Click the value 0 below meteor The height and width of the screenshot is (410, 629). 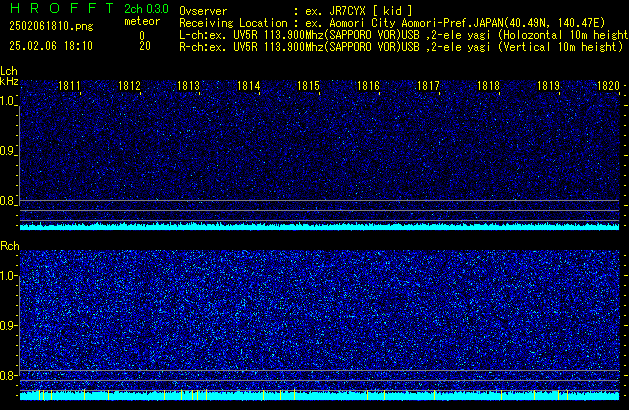[142, 36]
